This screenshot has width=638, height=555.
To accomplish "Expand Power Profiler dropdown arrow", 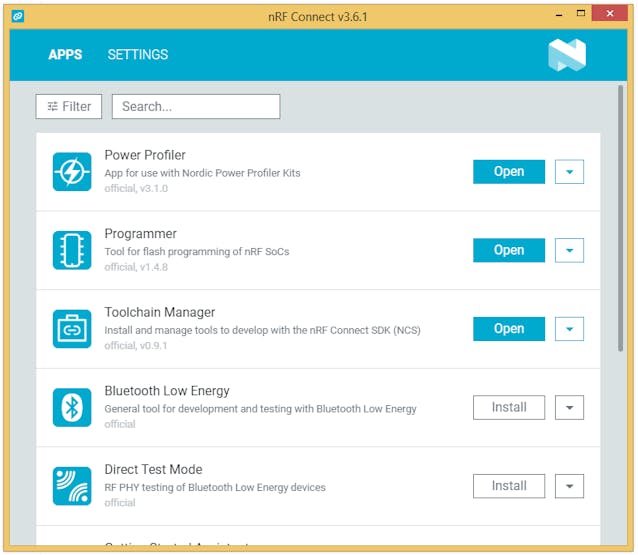I will tap(569, 171).
